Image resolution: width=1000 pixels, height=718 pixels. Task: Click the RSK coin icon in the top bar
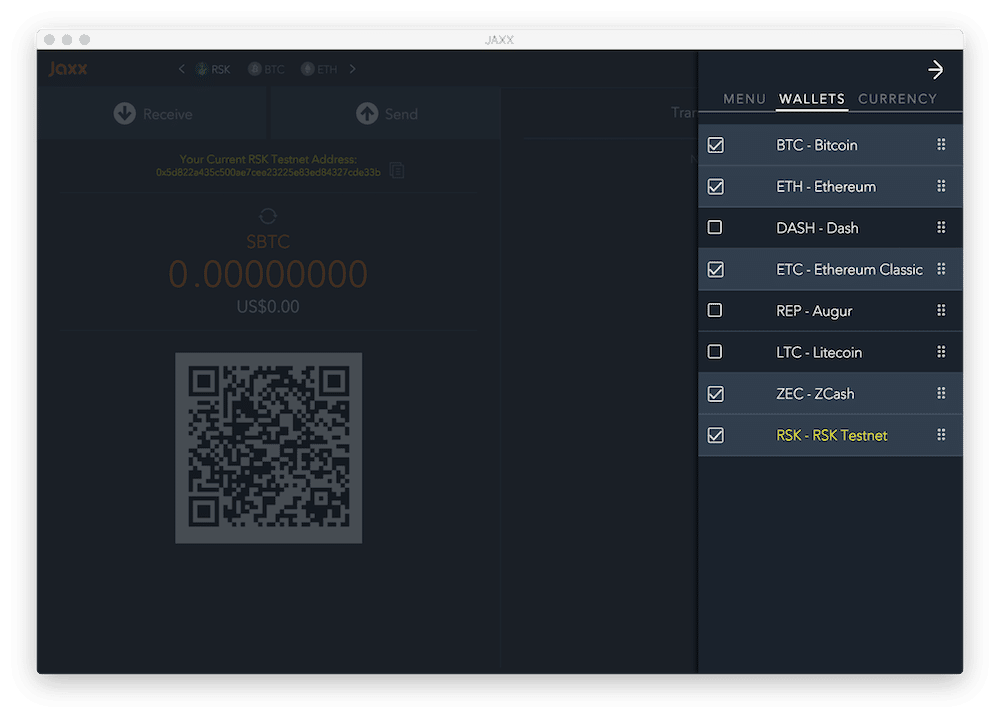coord(202,69)
